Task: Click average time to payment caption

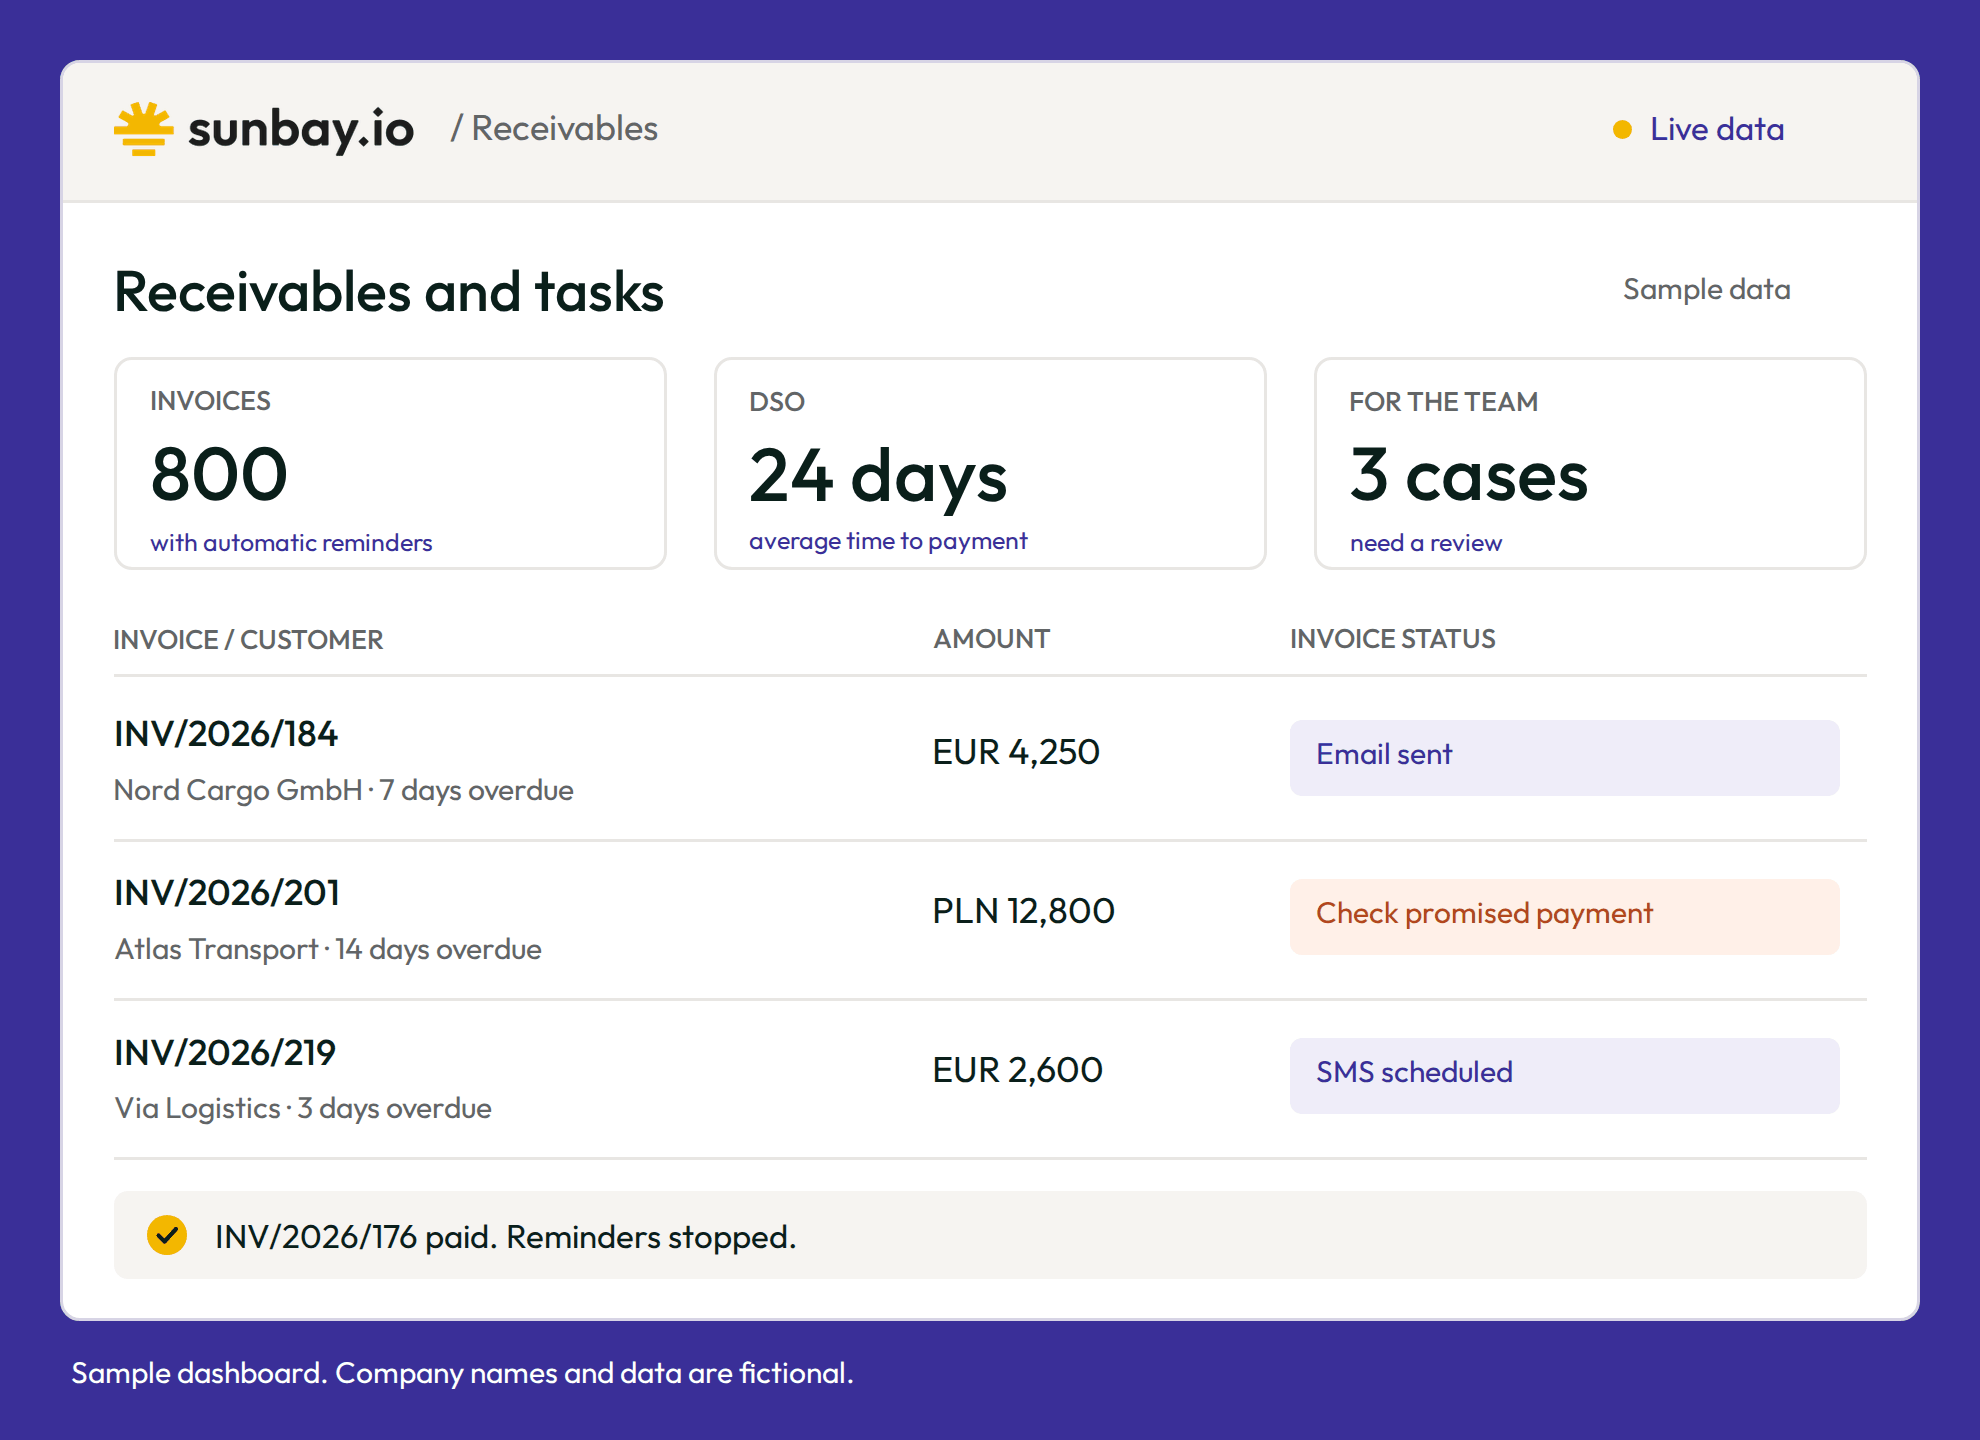Action: tap(888, 541)
